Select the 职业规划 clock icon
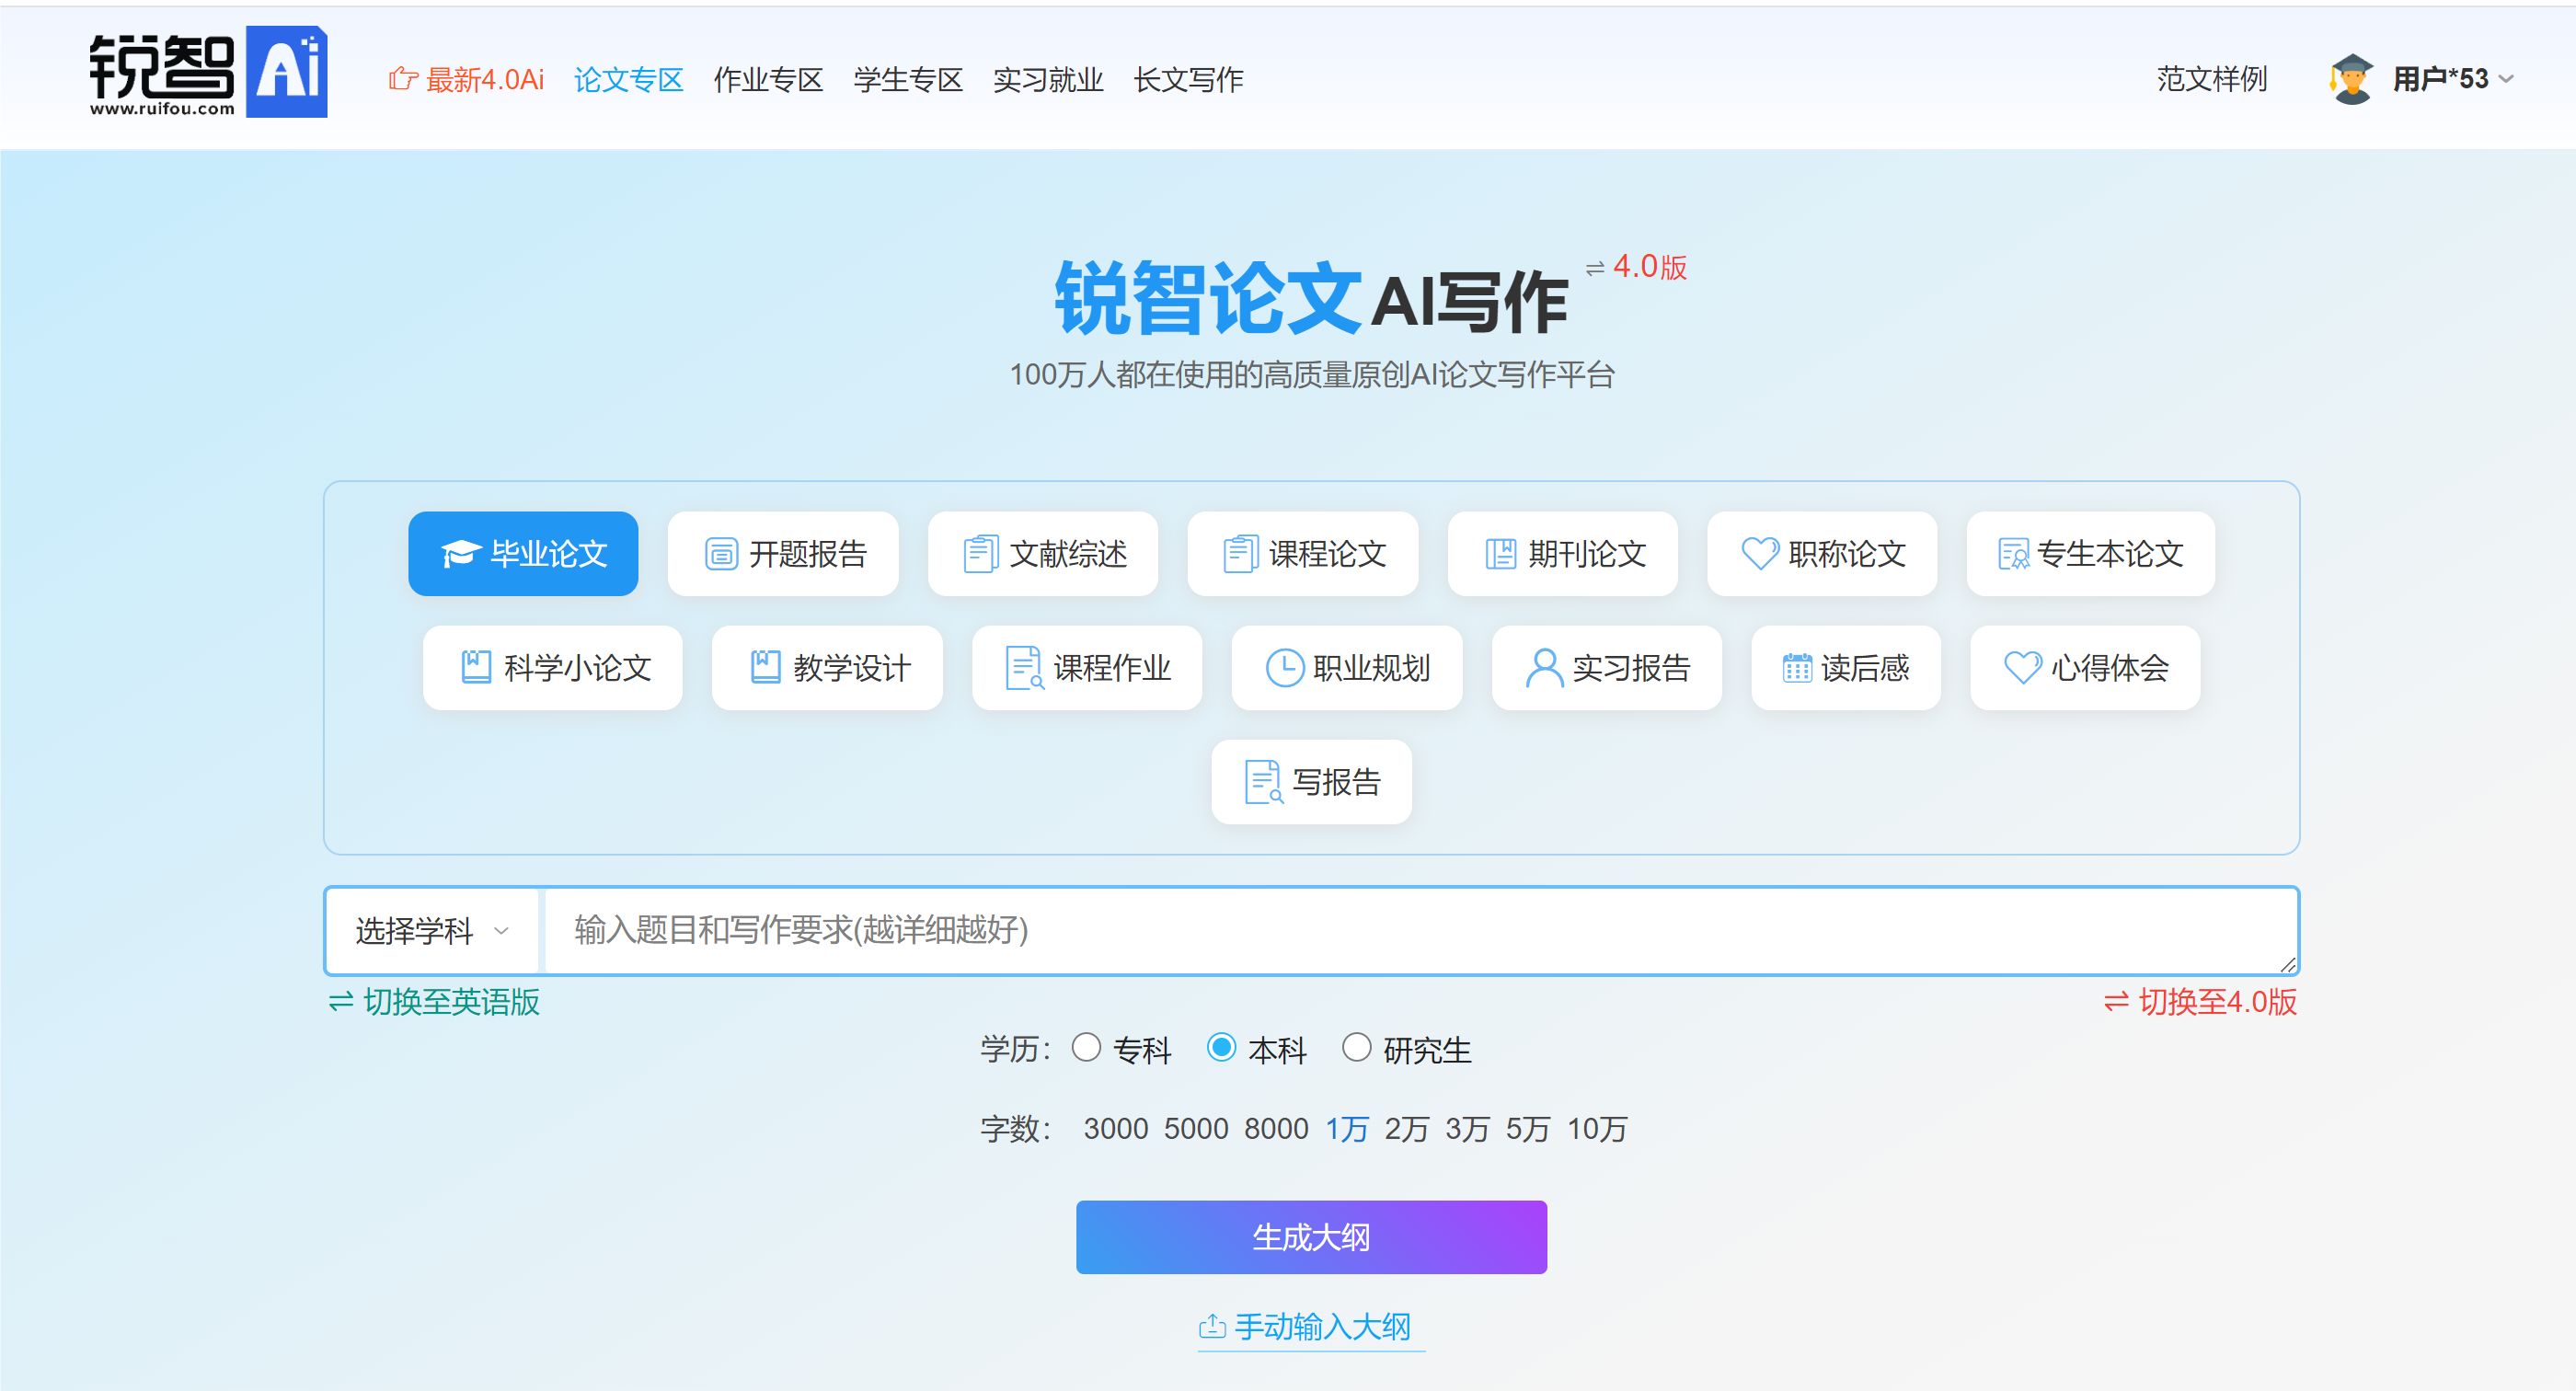 pyautogui.click(x=1285, y=667)
